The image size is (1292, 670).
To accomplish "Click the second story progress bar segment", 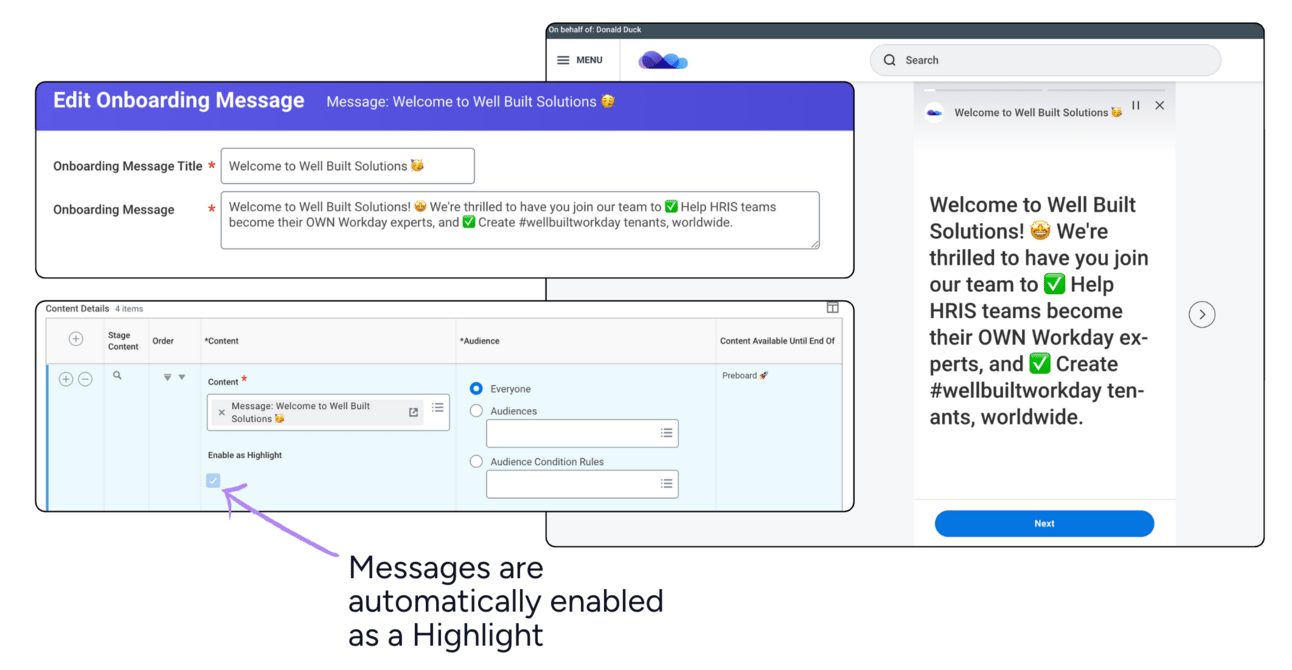I will 1106,90.
